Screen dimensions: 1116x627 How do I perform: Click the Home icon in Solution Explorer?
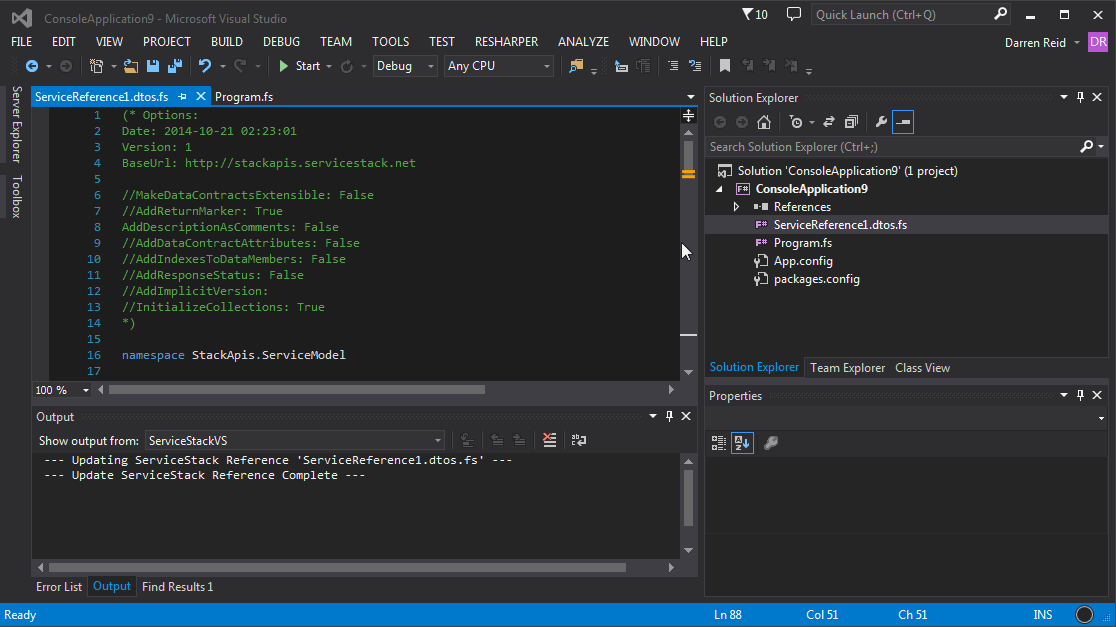click(x=763, y=121)
